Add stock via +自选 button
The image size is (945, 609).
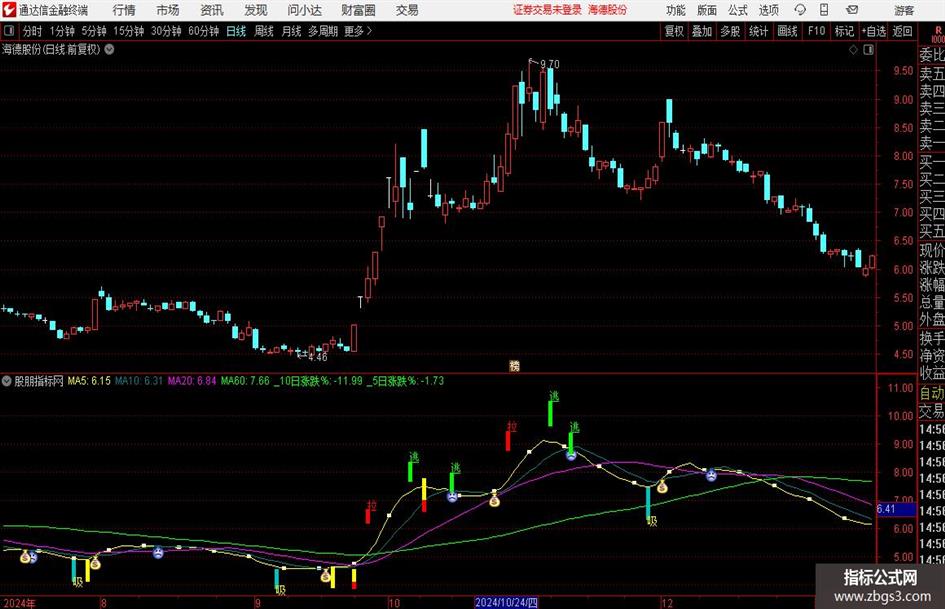[873, 31]
